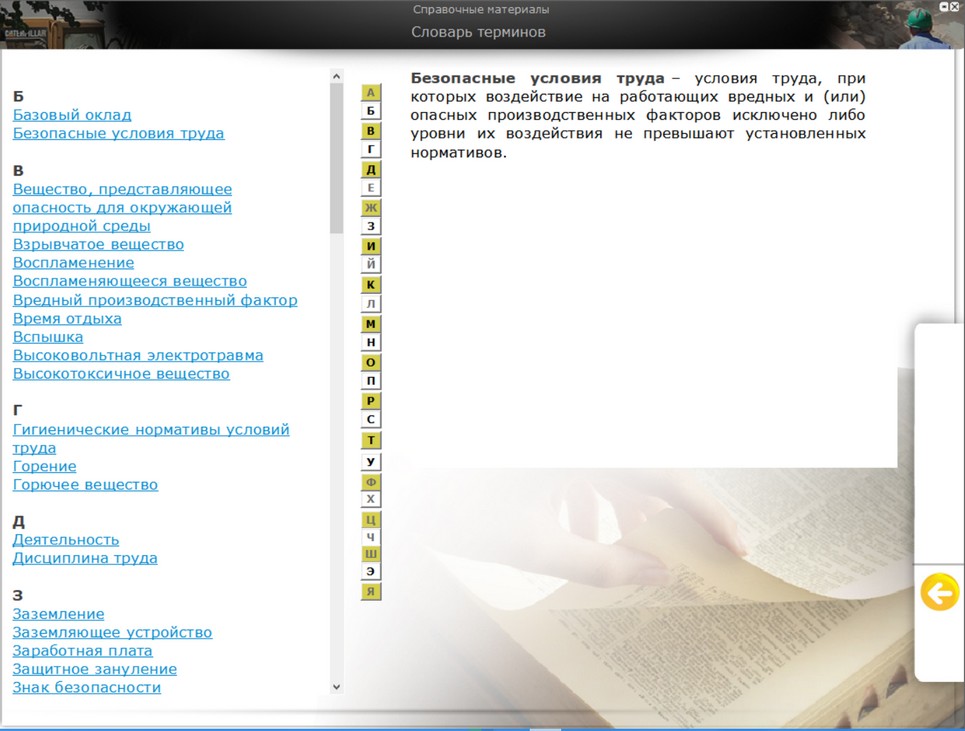Open the Знак безопасности entry
Image resolution: width=965 pixels, height=731 pixels.
click(86, 687)
